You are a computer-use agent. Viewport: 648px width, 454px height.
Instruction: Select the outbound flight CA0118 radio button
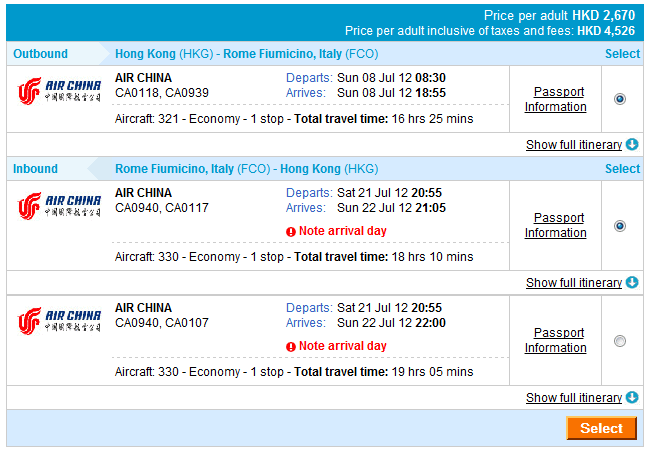[x=620, y=99]
